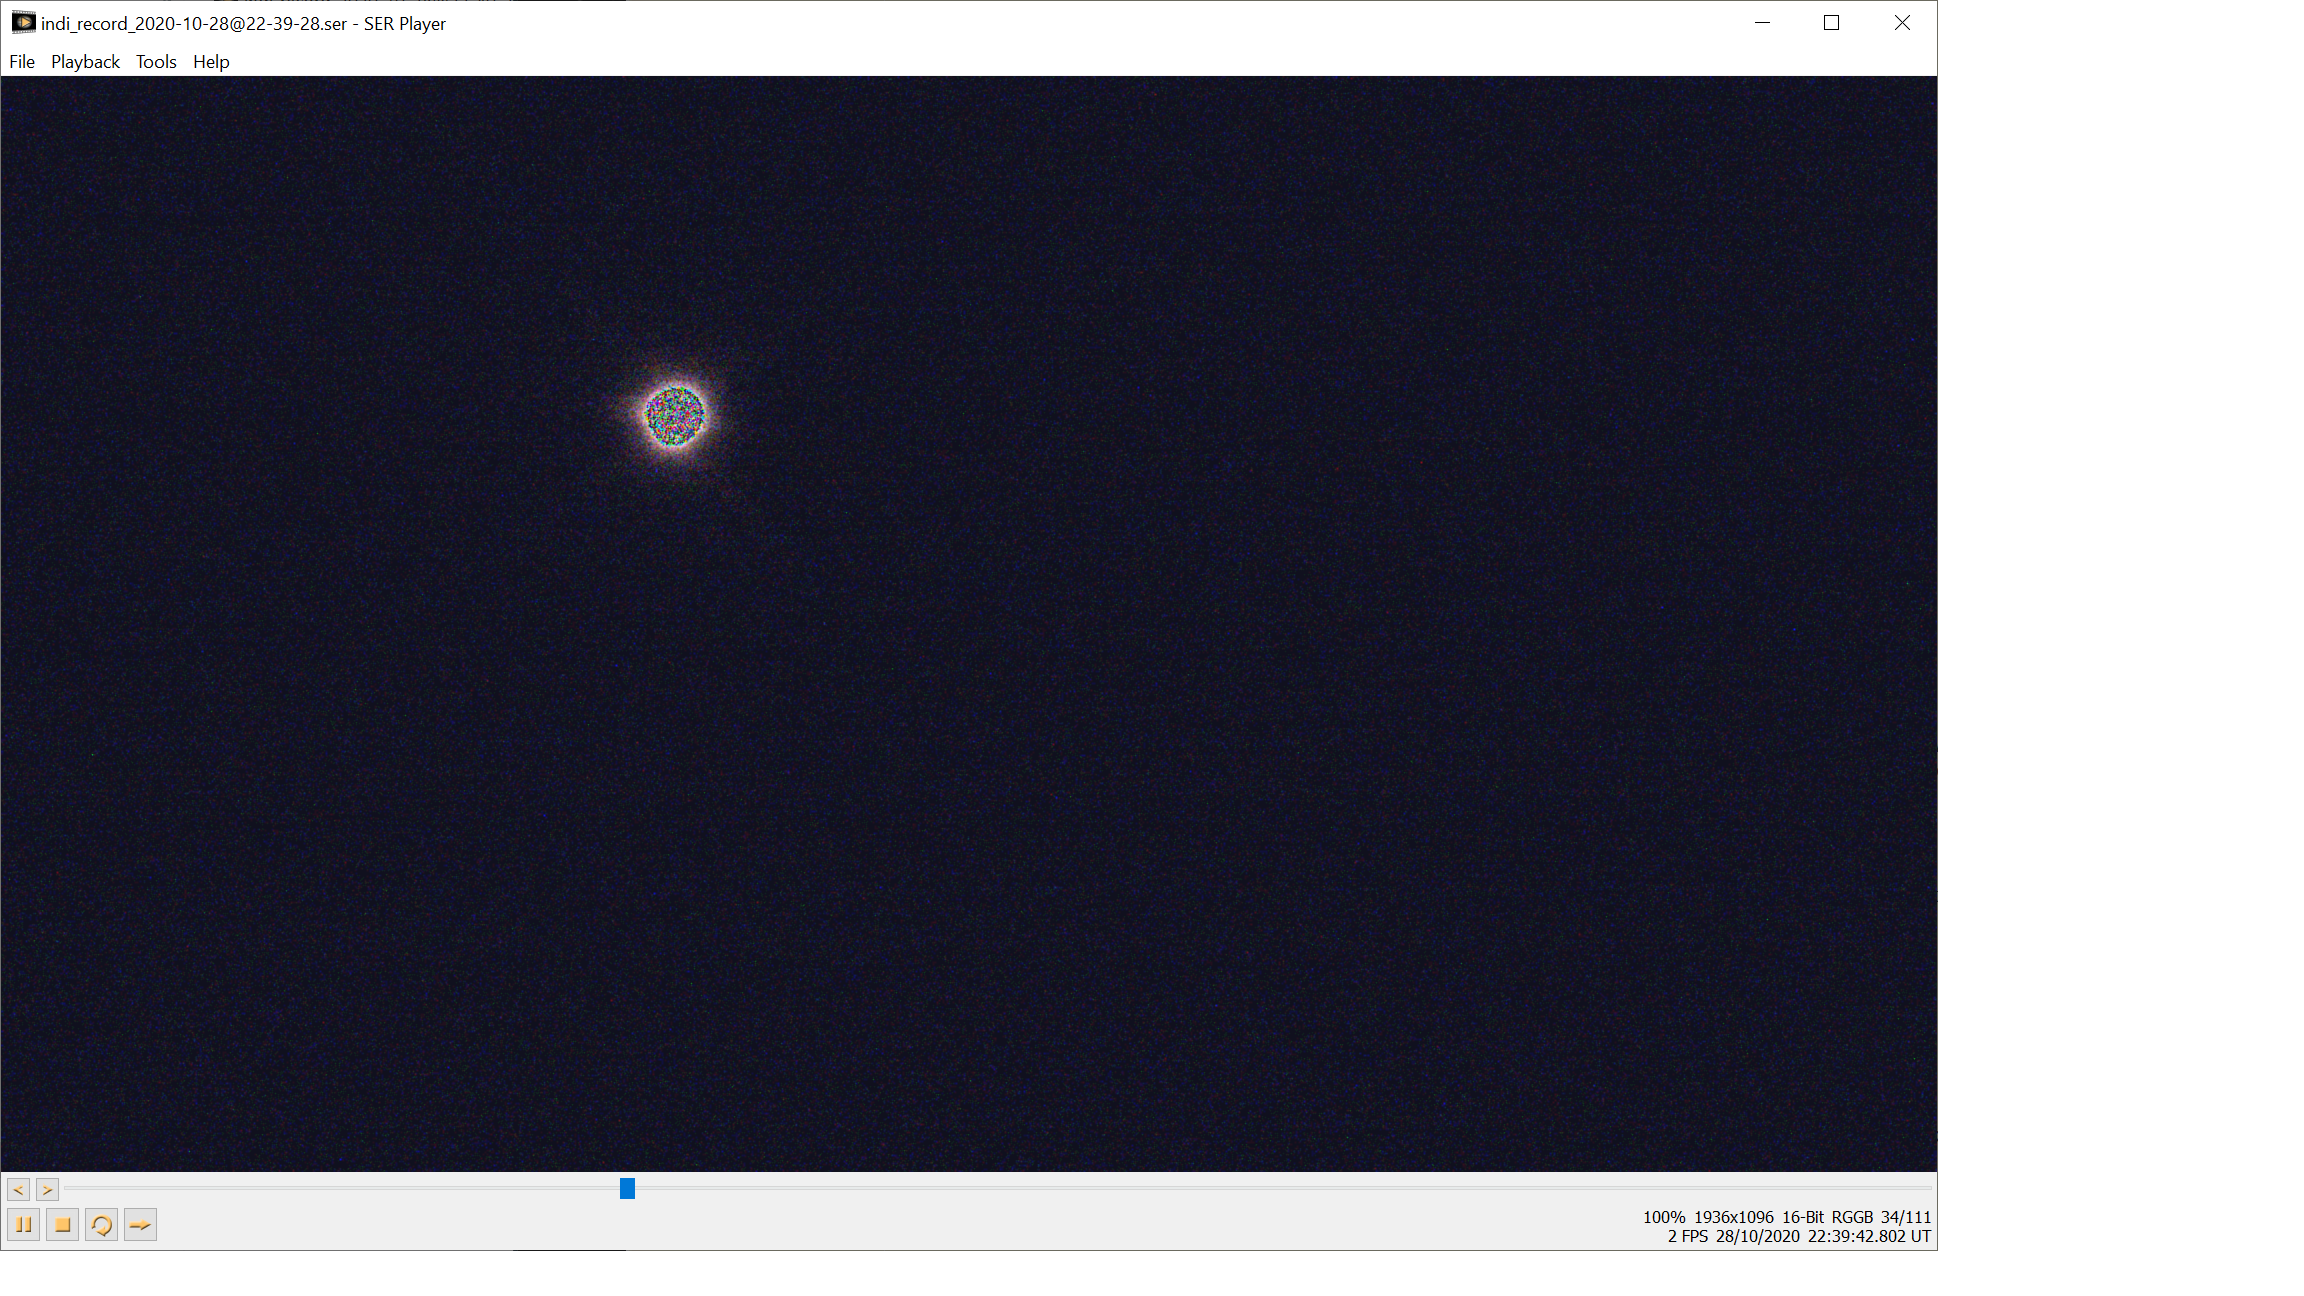This screenshot has height=1296, width=2304.
Task: Click the 1936x1096 frame size label
Action: [1733, 1217]
